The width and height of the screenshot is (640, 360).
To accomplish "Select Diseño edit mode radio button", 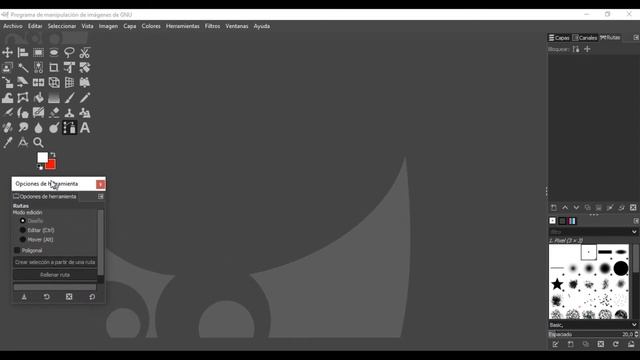I will (x=23, y=221).
